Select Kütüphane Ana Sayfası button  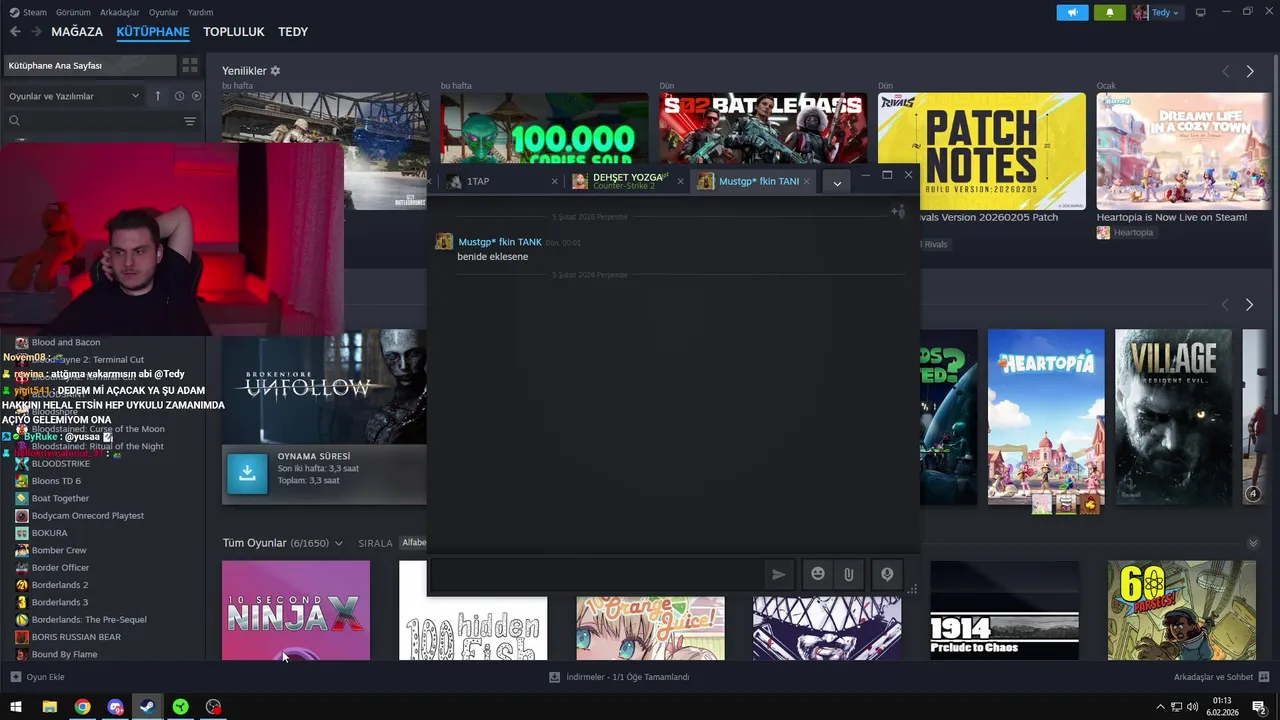pyautogui.click(x=89, y=65)
